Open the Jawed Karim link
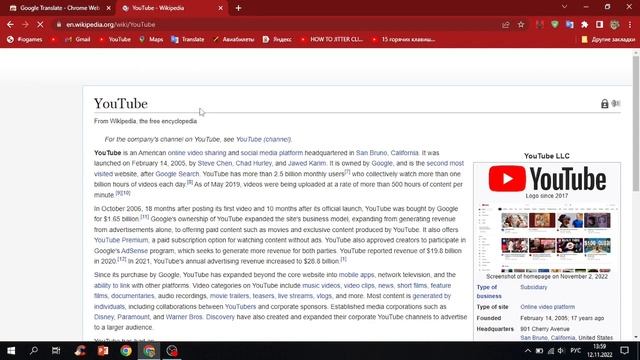640x360 pixels. [x=307, y=163]
